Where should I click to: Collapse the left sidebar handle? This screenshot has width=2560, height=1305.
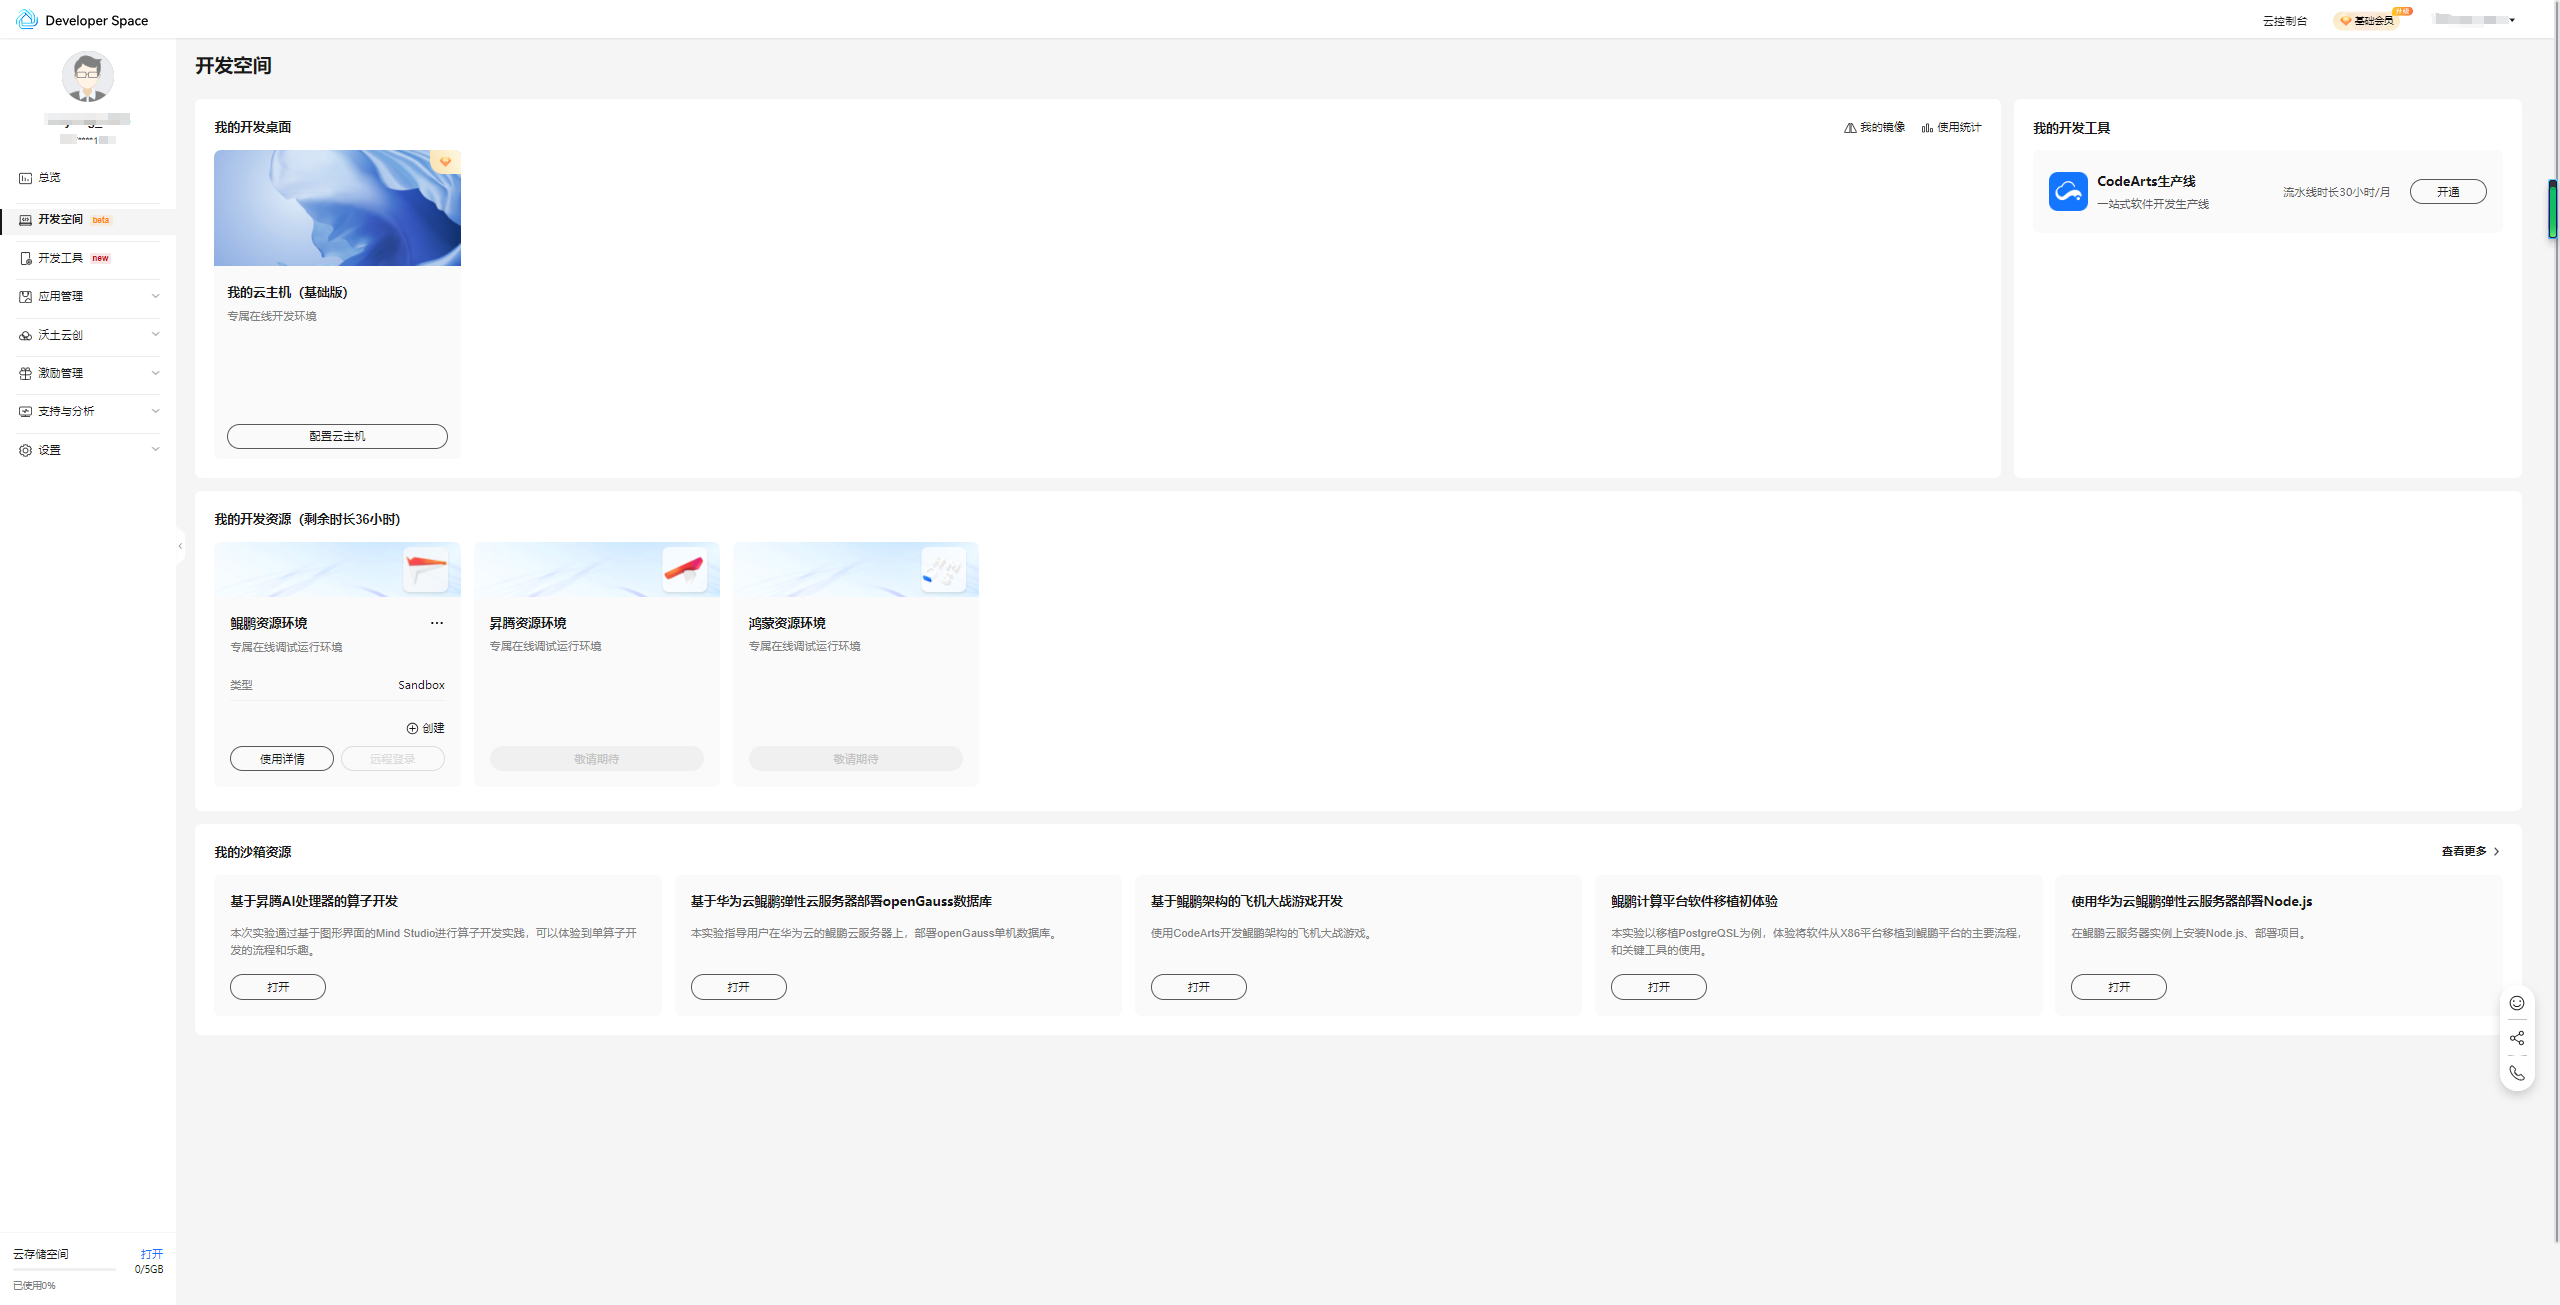tap(180, 546)
